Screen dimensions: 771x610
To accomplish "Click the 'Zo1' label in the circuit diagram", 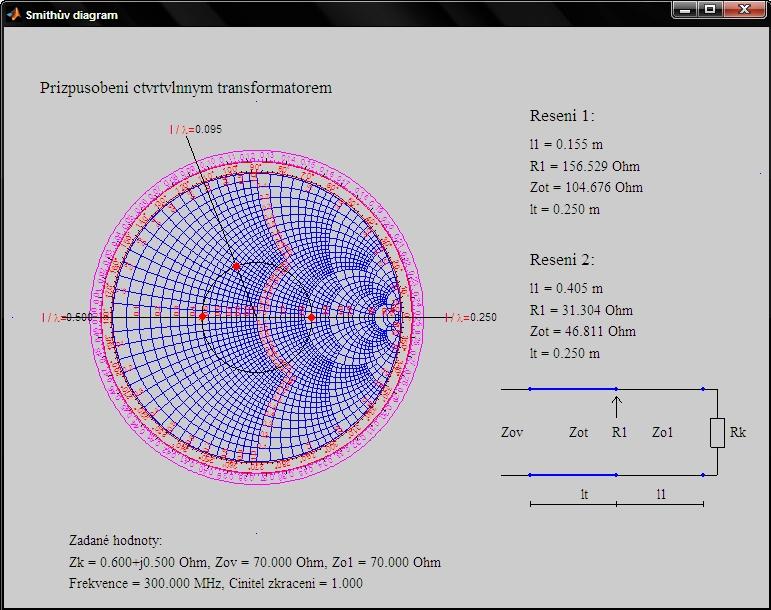I will pyautogui.click(x=662, y=433).
